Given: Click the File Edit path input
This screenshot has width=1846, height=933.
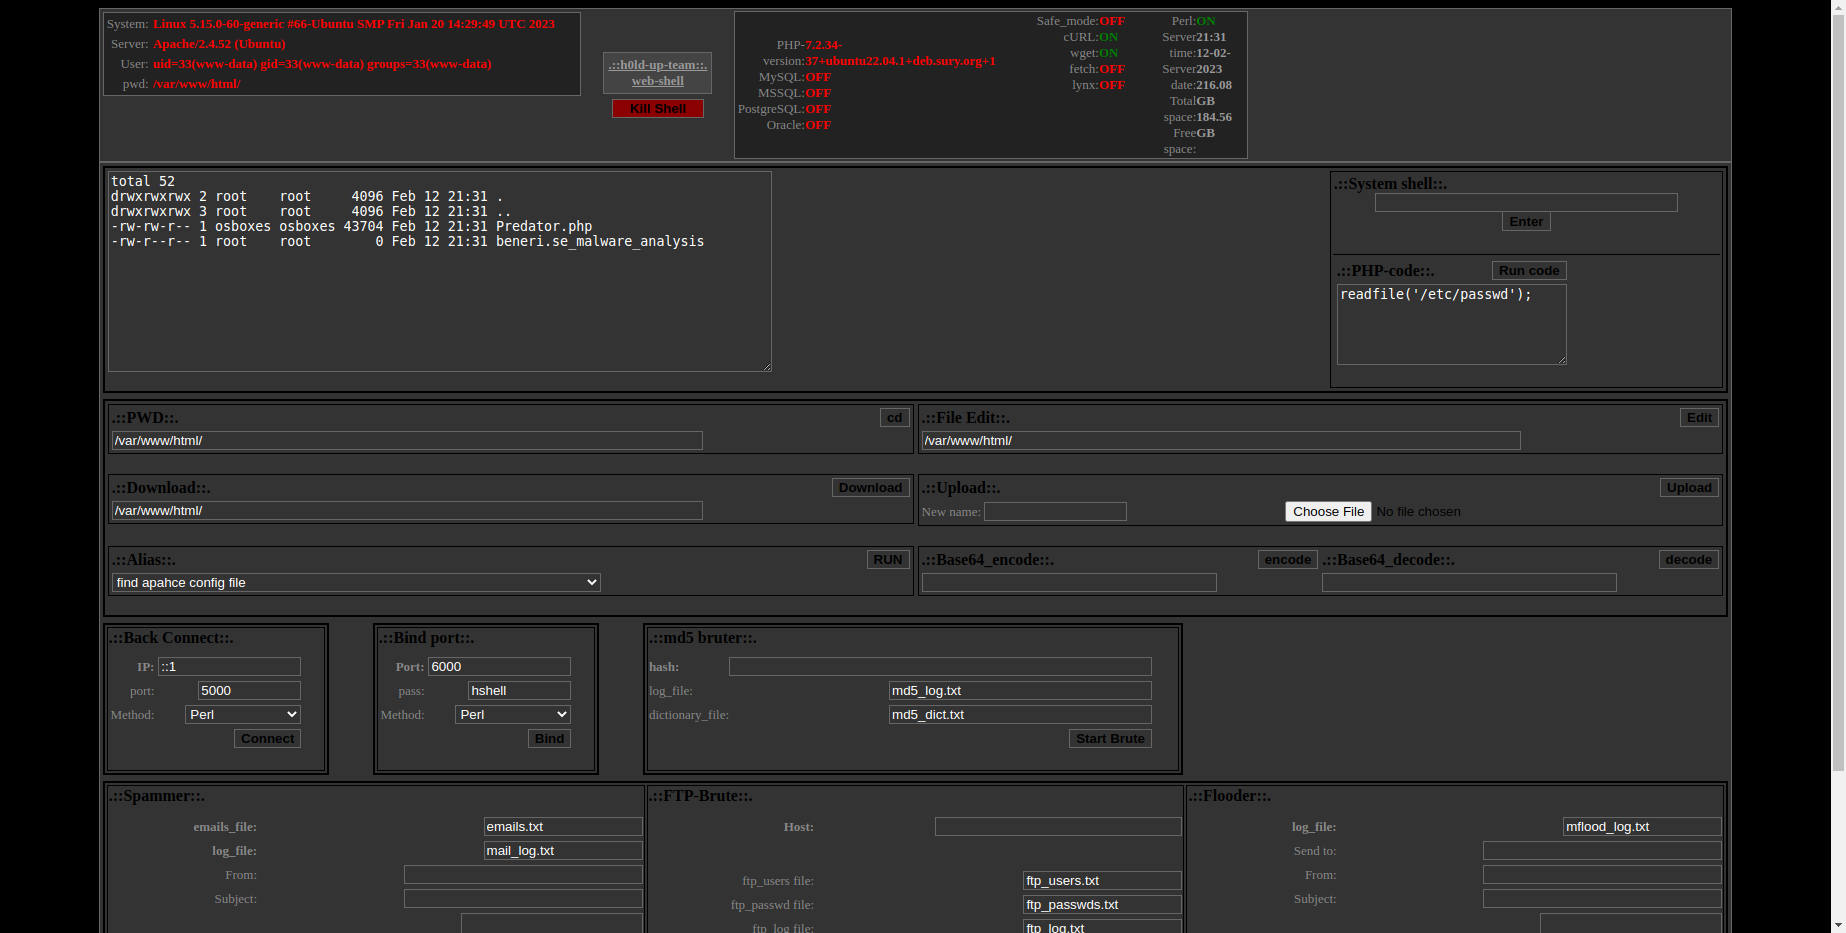Looking at the screenshot, I should click(x=1221, y=441).
